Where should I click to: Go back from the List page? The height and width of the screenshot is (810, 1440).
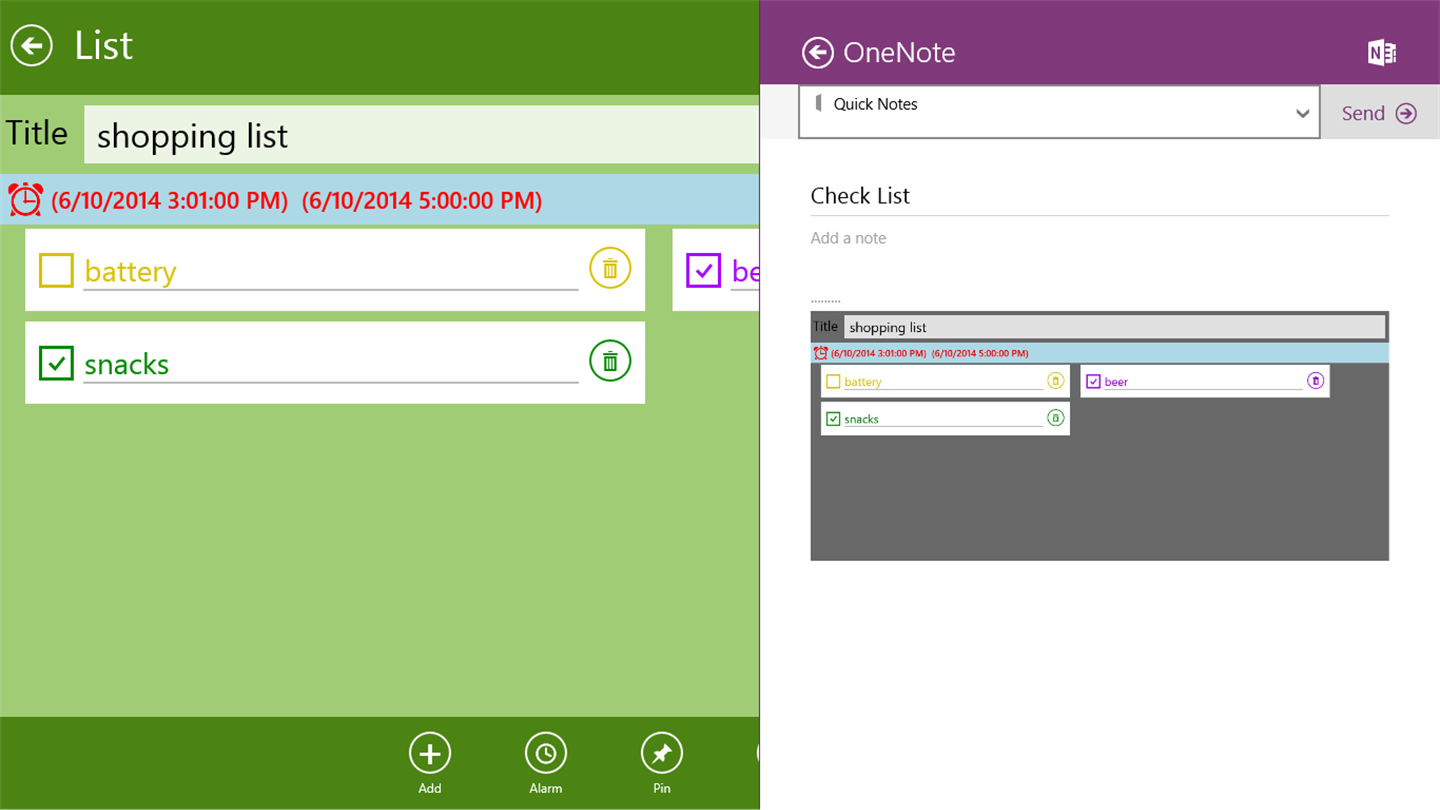click(32, 45)
